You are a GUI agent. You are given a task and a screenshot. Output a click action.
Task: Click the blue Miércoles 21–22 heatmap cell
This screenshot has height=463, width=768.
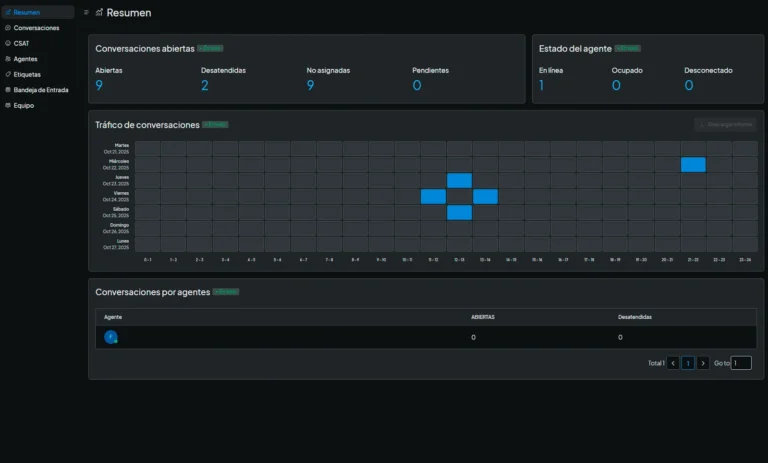click(693, 164)
